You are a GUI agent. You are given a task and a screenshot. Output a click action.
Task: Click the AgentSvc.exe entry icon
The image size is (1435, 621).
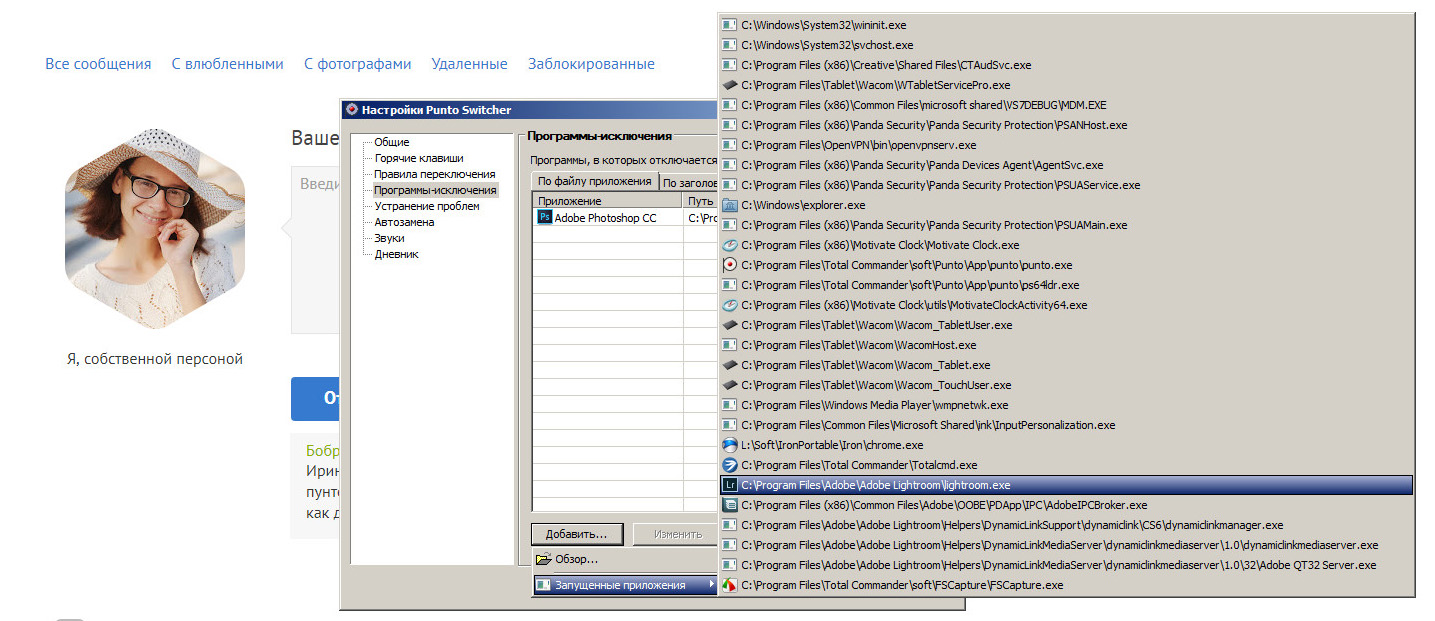click(729, 165)
